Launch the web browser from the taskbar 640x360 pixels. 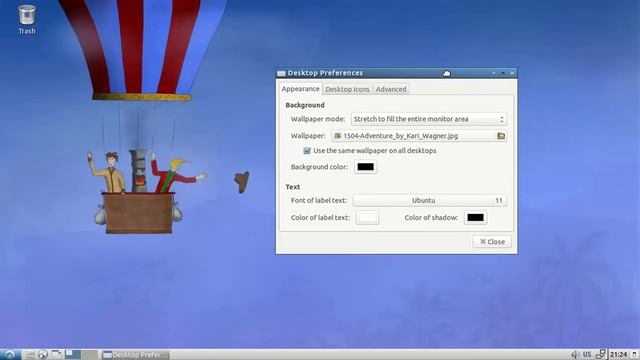(x=43, y=354)
